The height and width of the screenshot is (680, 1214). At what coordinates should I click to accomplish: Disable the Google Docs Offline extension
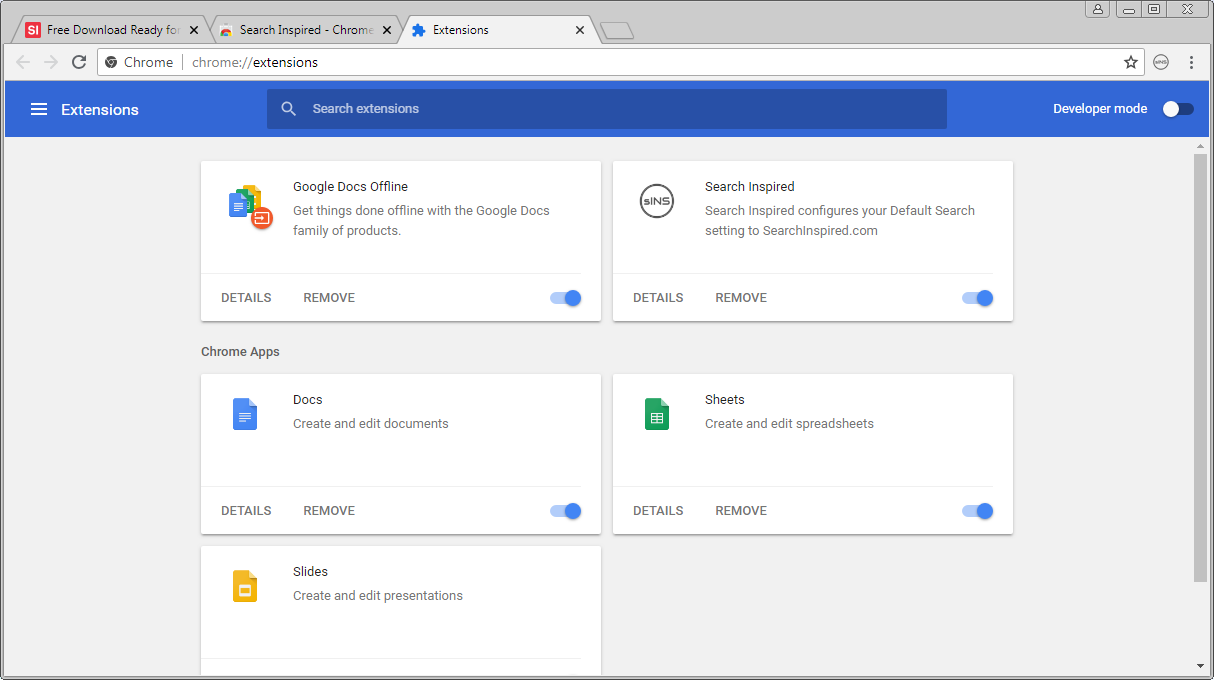[566, 298]
